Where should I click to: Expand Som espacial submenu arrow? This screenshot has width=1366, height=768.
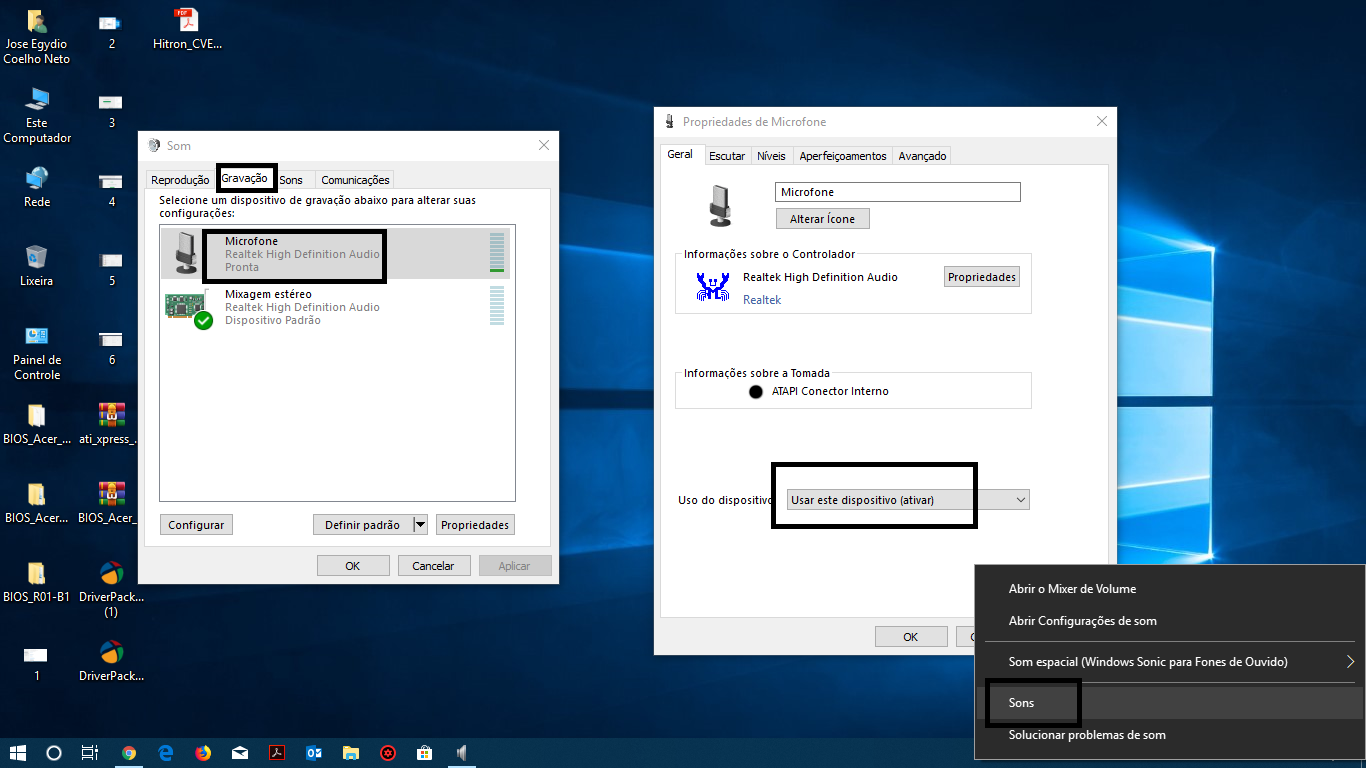[x=1350, y=662]
